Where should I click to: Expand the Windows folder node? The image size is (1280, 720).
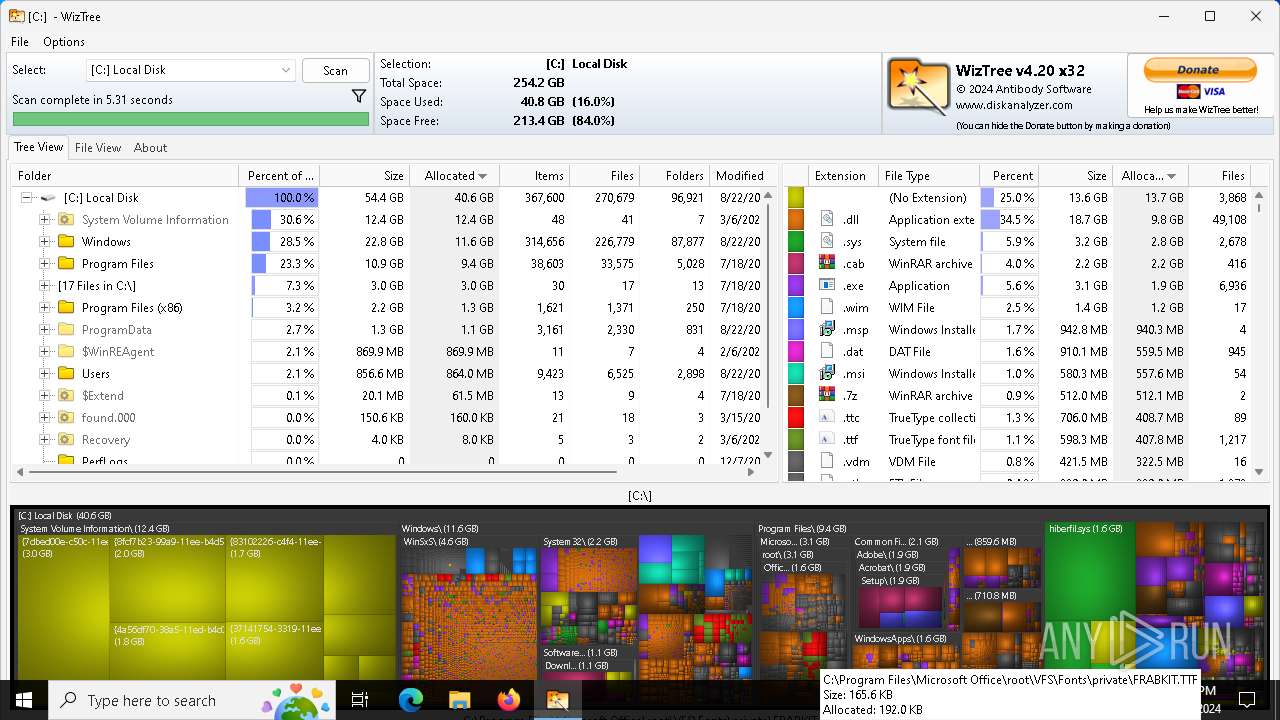[45, 242]
